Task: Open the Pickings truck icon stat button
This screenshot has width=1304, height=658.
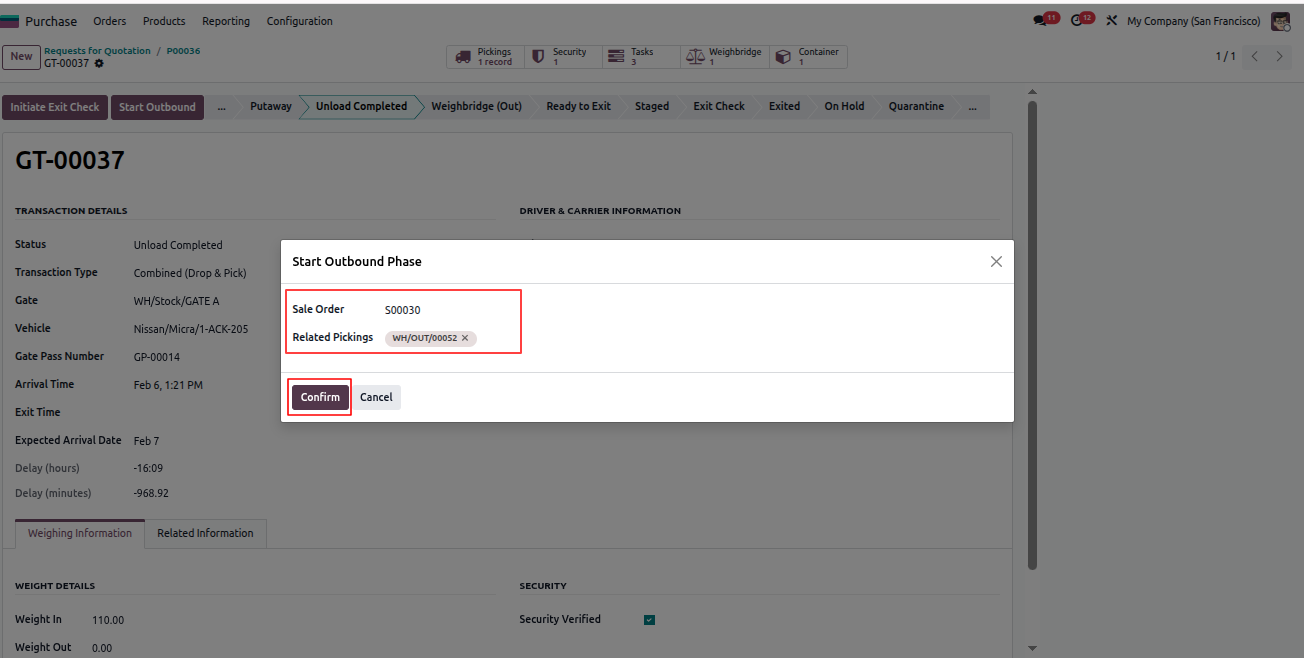Action: 485,57
